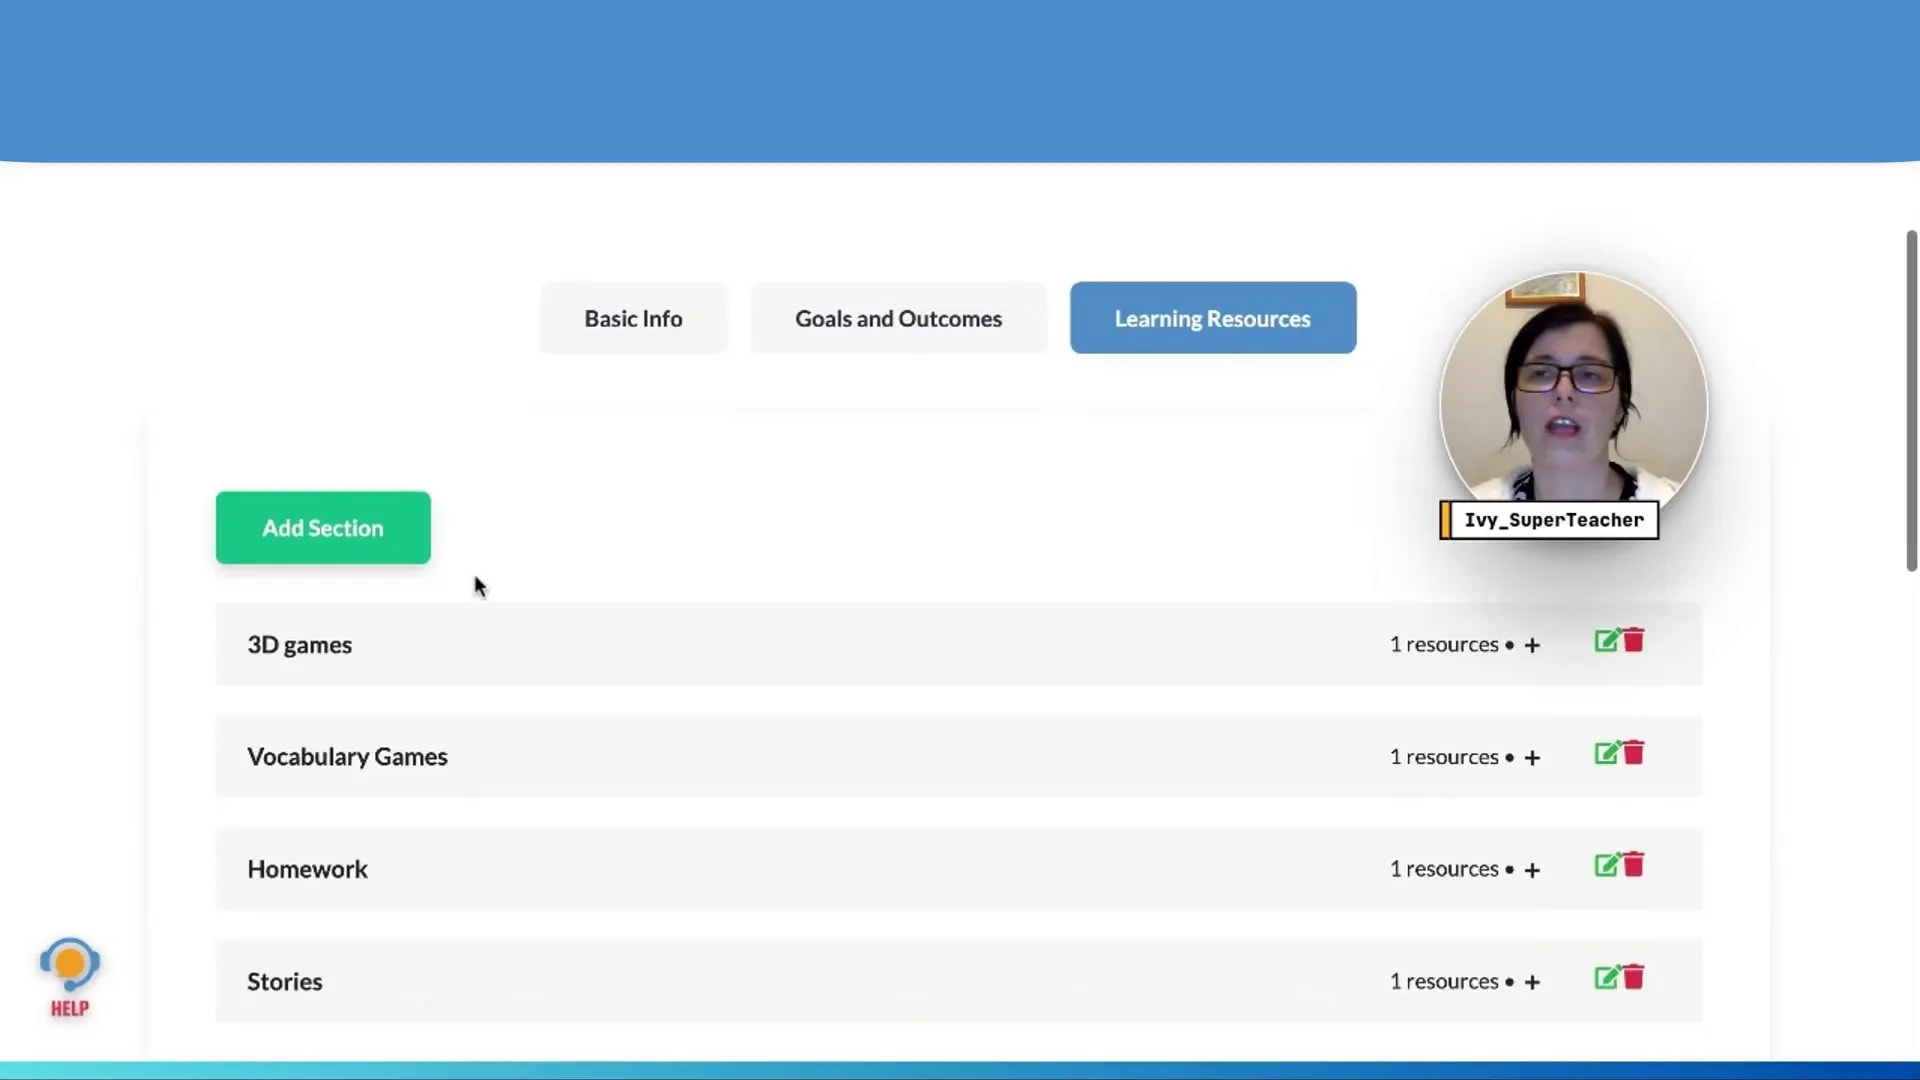This screenshot has width=1920, height=1080.
Task: Add resource to Stories section
Action: 1532,983
